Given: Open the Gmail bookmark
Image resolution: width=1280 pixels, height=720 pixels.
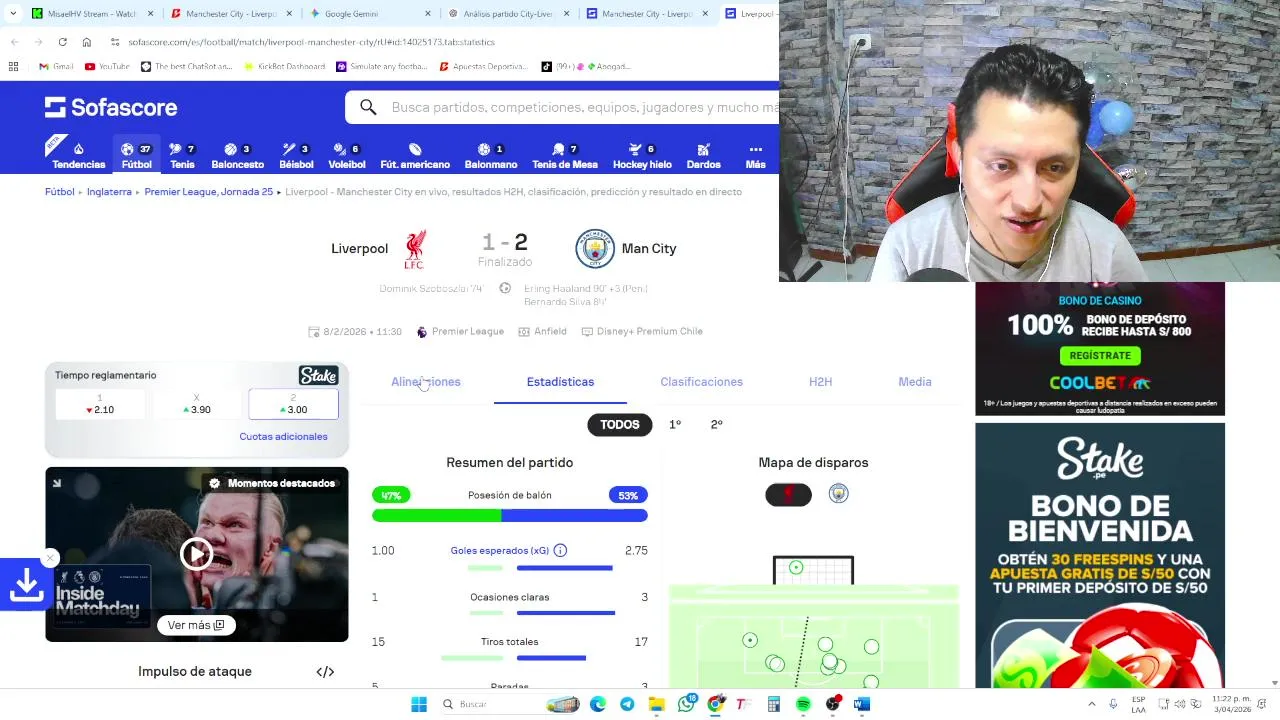Looking at the screenshot, I should (56, 66).
